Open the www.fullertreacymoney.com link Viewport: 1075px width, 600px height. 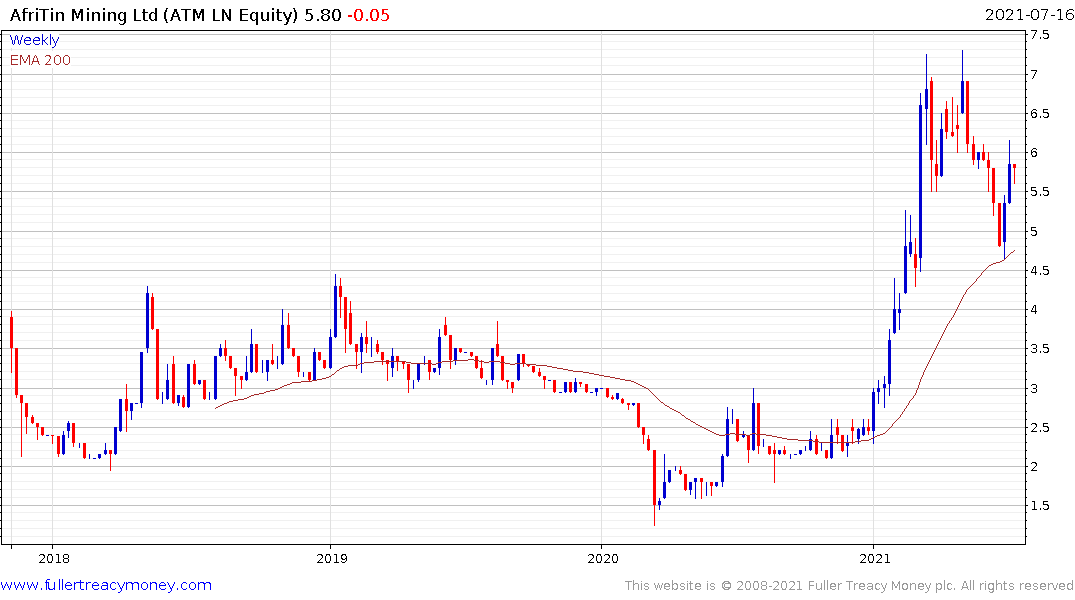point(106,585)
